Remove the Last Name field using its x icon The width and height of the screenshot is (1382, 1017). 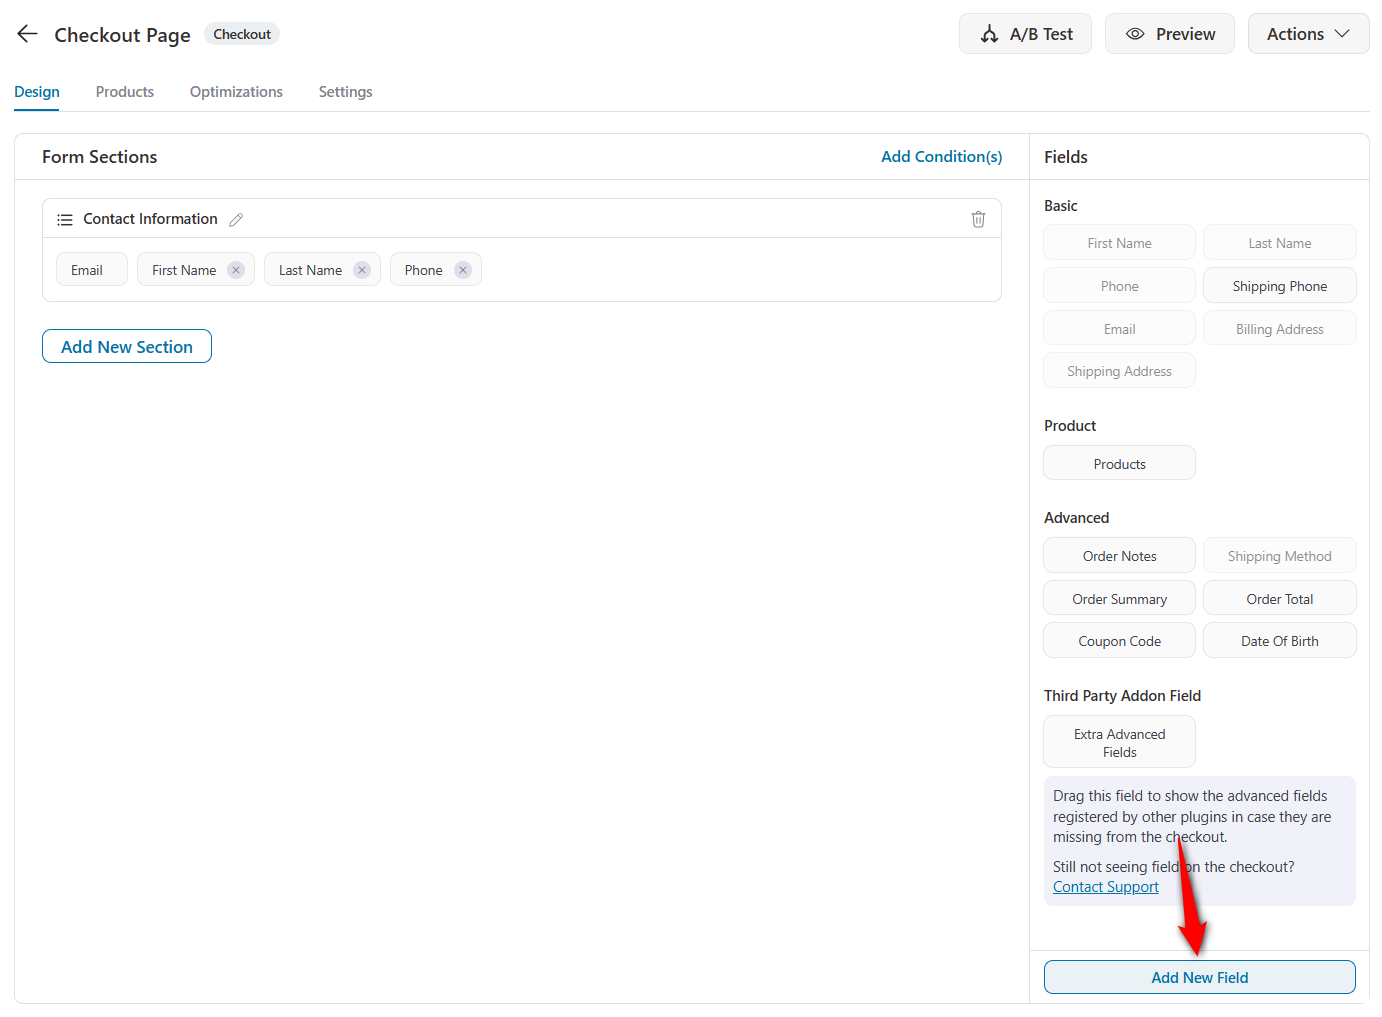pyautogui.click(x=361, y=269)
